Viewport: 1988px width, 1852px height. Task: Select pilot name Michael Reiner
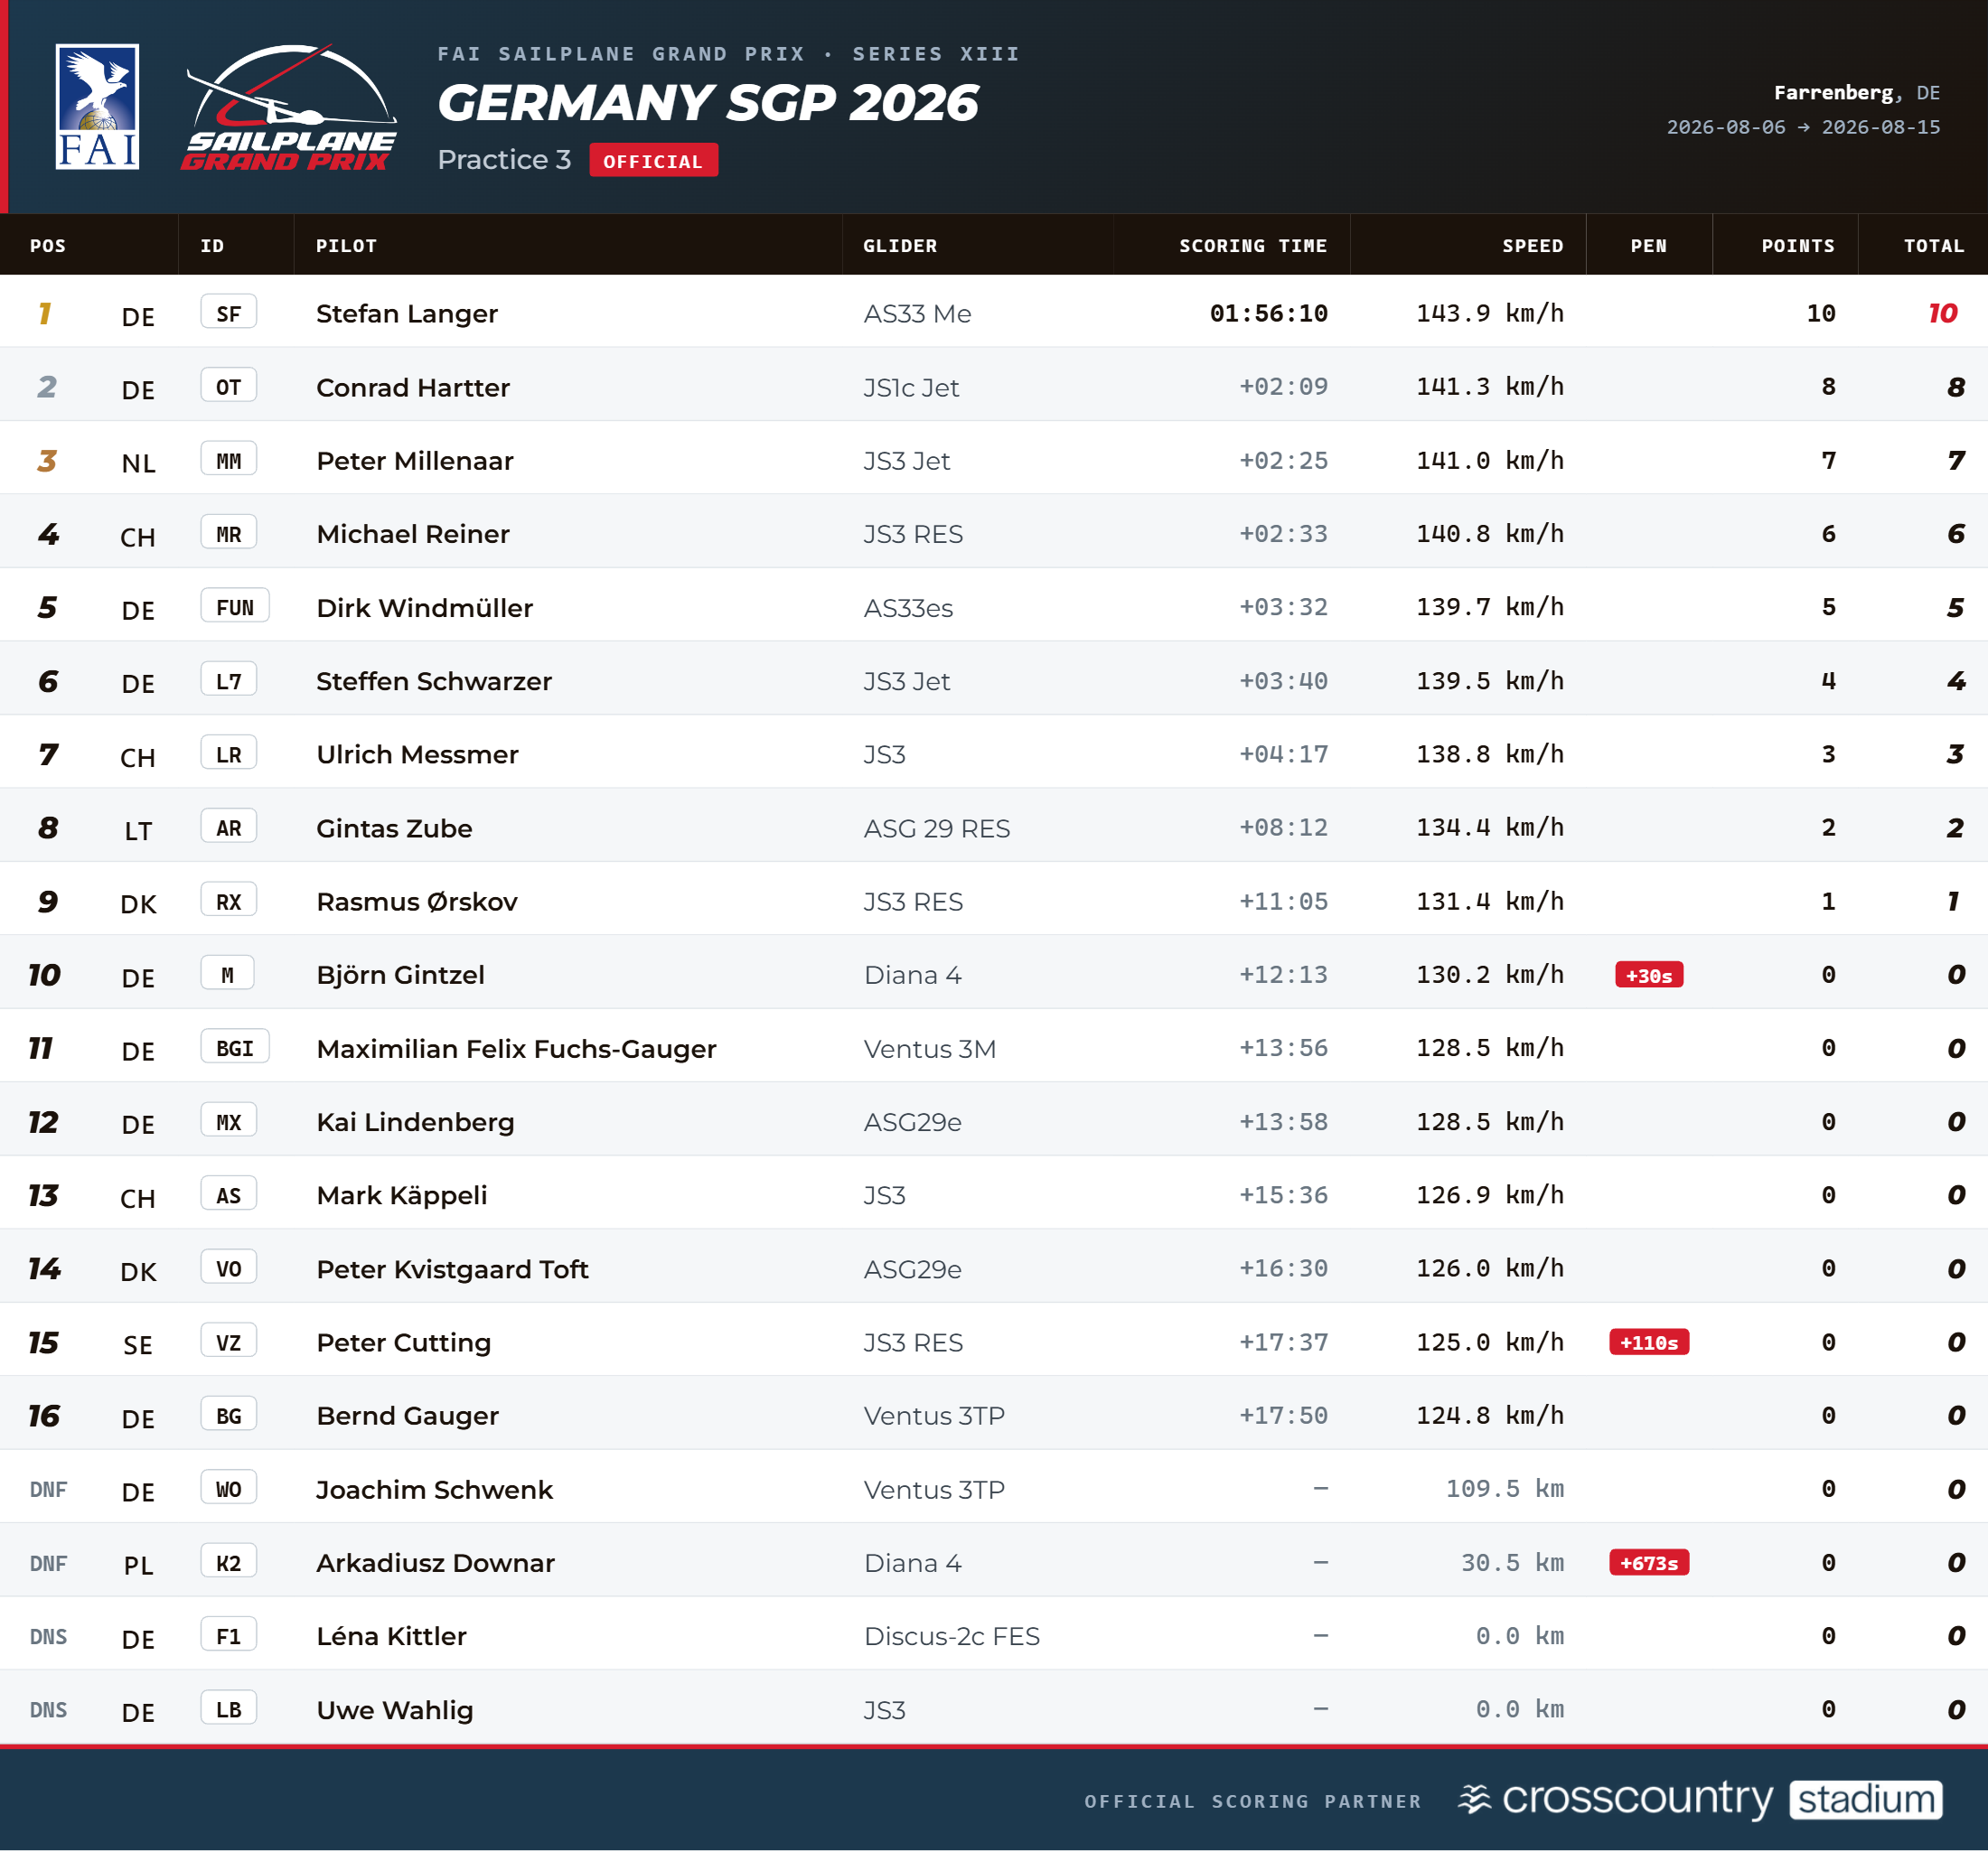click(413, 534)
